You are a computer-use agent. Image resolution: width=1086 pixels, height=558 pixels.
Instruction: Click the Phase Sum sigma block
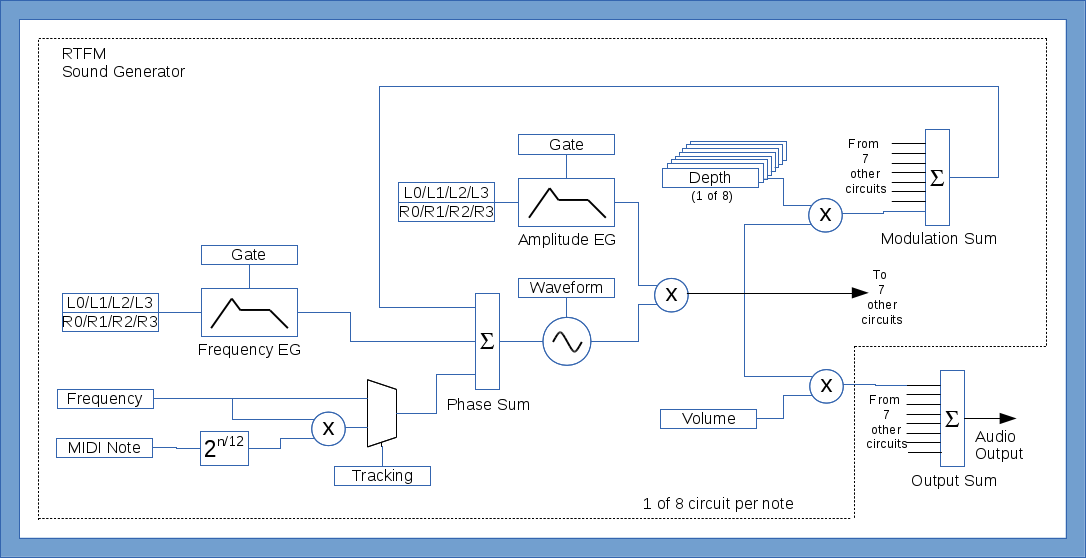click(487, 342)
